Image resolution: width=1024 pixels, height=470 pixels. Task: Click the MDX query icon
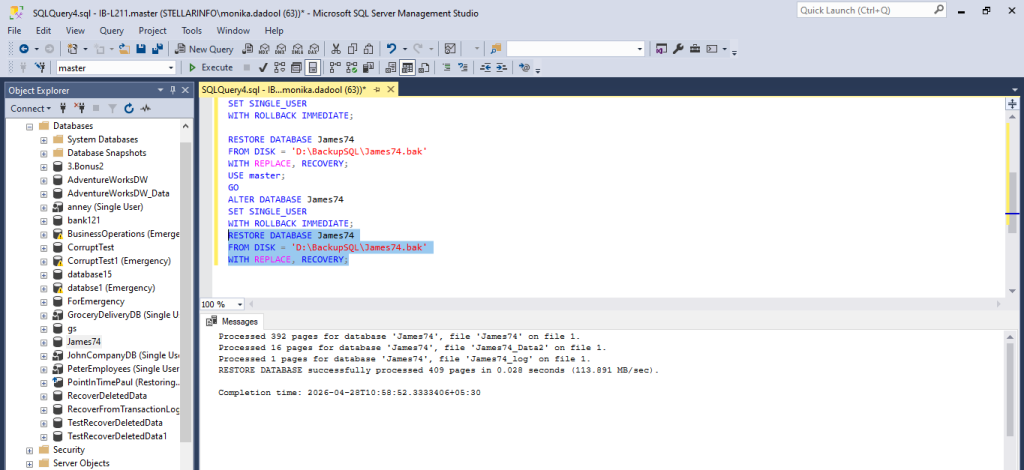(264, 49)
